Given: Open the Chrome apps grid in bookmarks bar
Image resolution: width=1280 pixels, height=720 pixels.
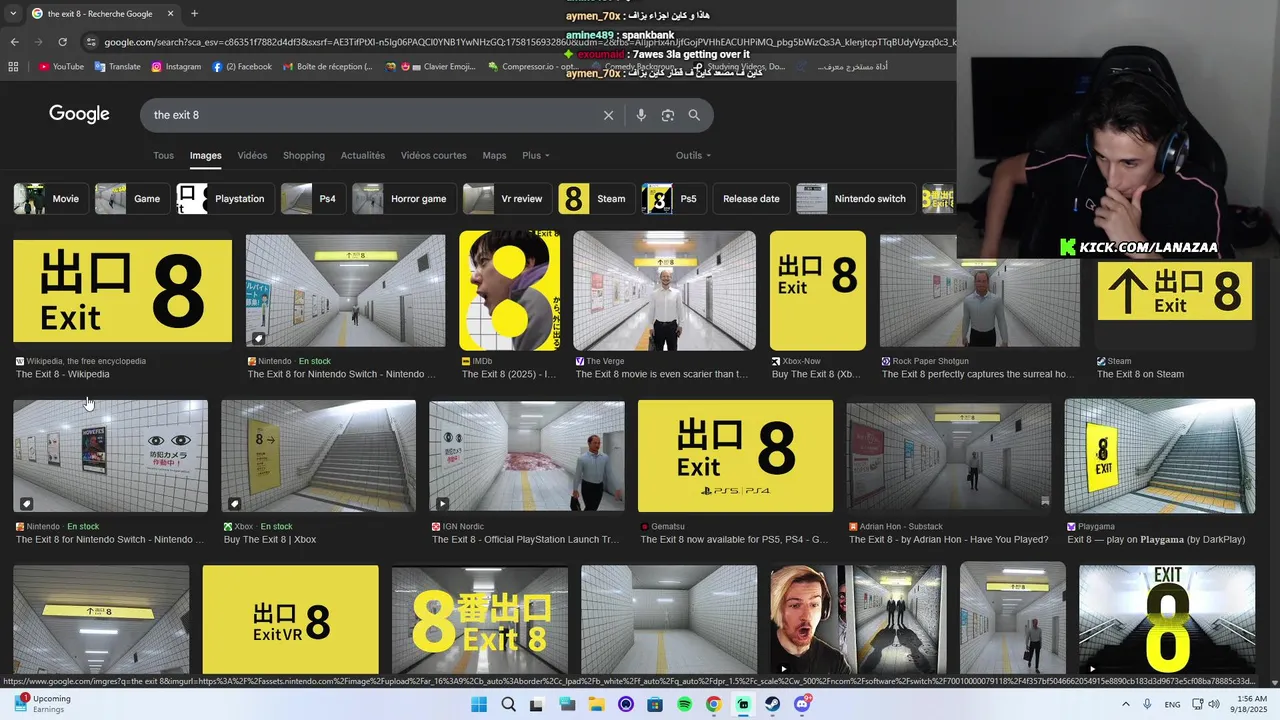Looking at the screenshot, I should point(13,67).
